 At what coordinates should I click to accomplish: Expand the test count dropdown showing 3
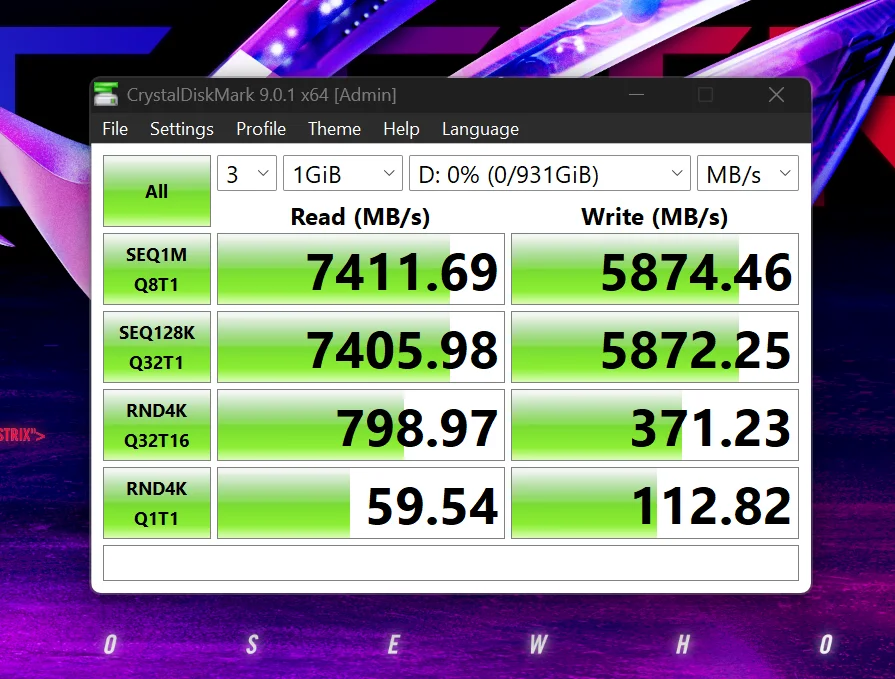pyautogui.click(x=247, y=173)
